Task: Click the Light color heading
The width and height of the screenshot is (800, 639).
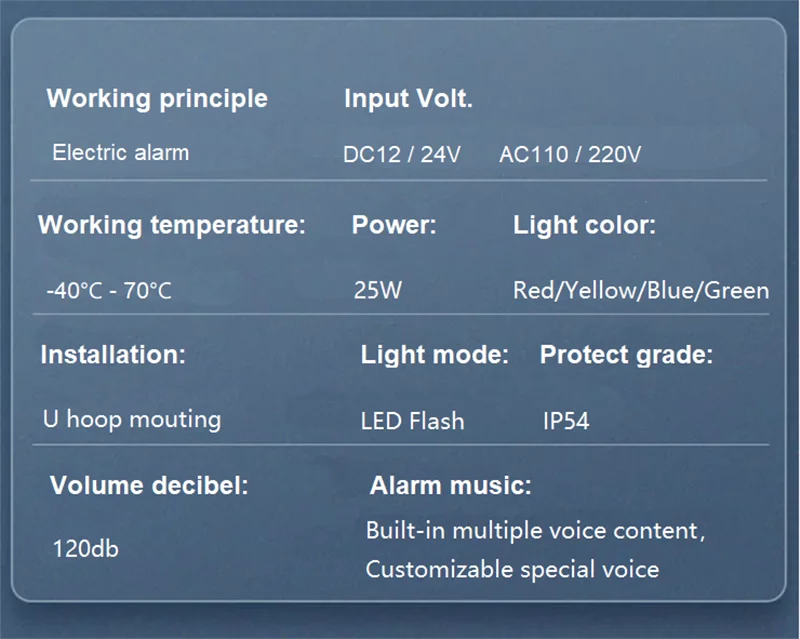Action: coord(584,225)
